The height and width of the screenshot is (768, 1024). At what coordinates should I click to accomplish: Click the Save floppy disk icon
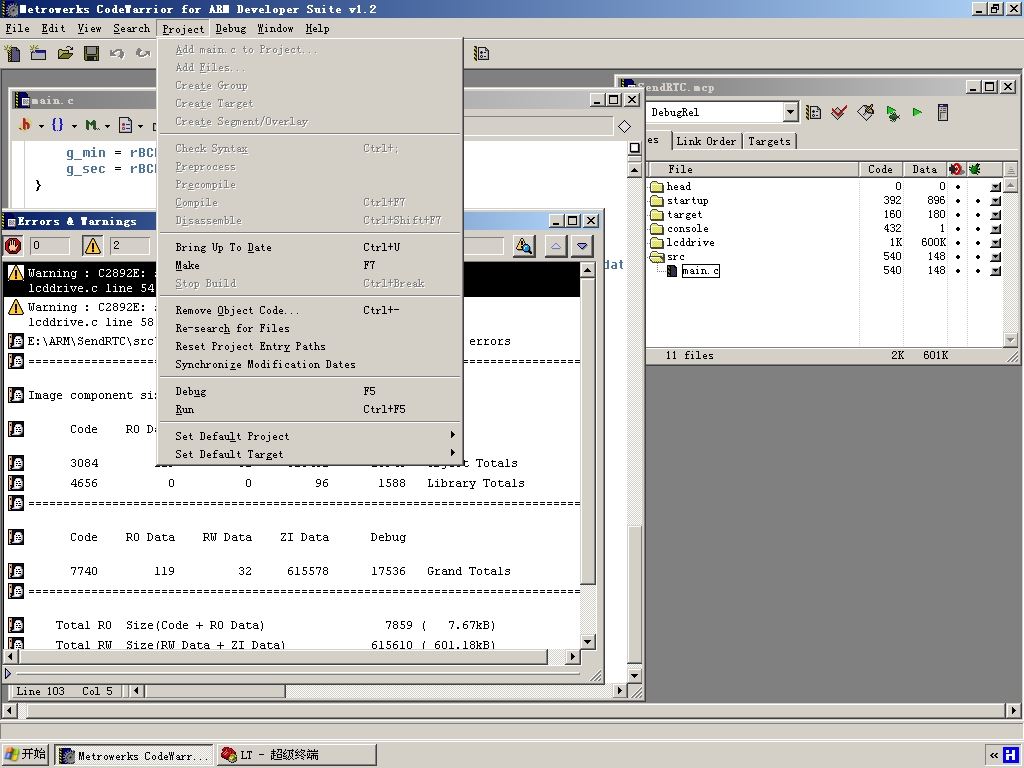(91, 53)
